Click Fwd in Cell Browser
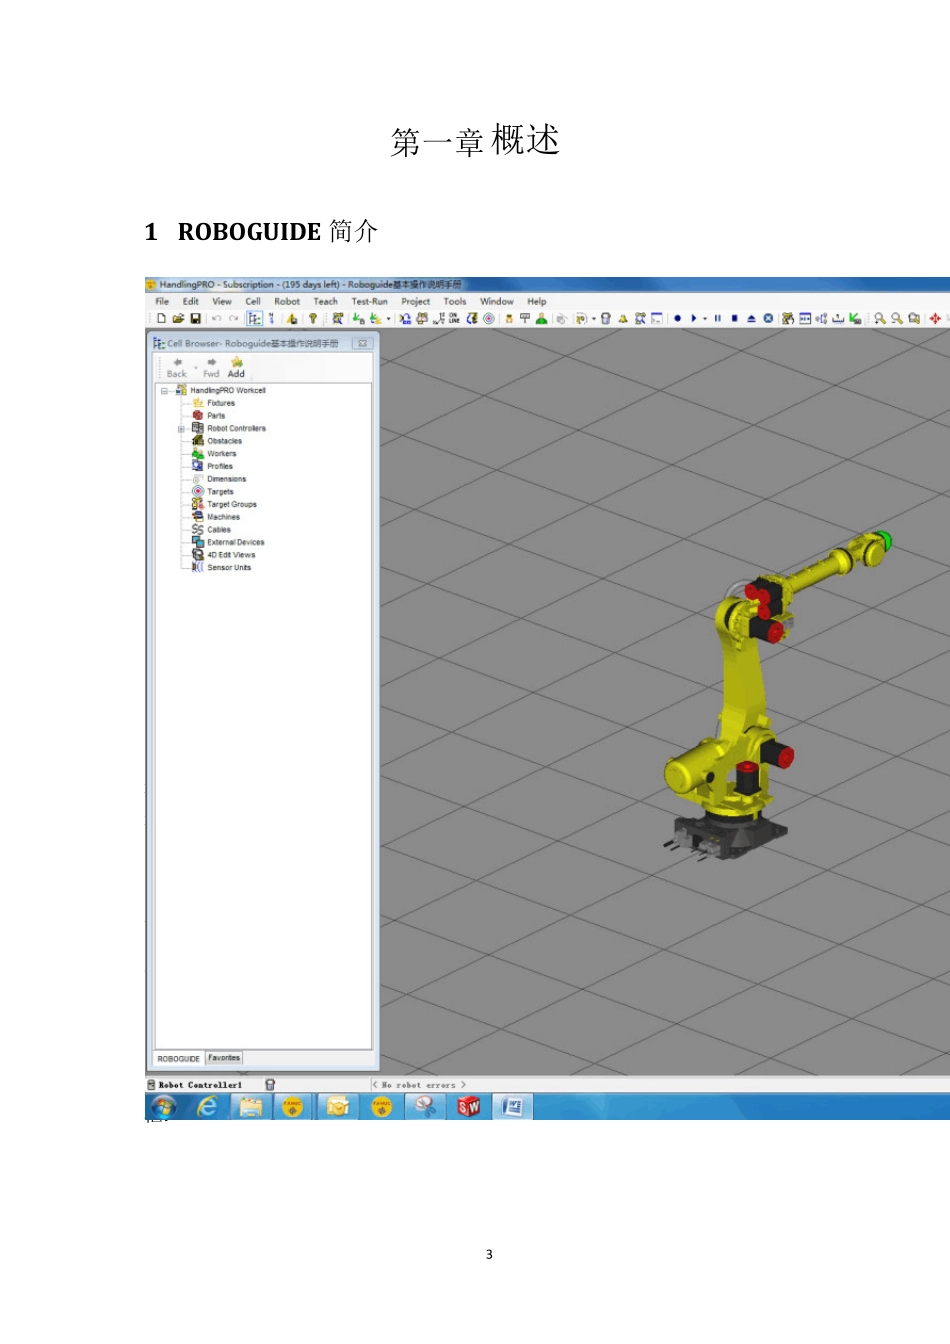The image size is (950, 1344). [x=211, y=368]
